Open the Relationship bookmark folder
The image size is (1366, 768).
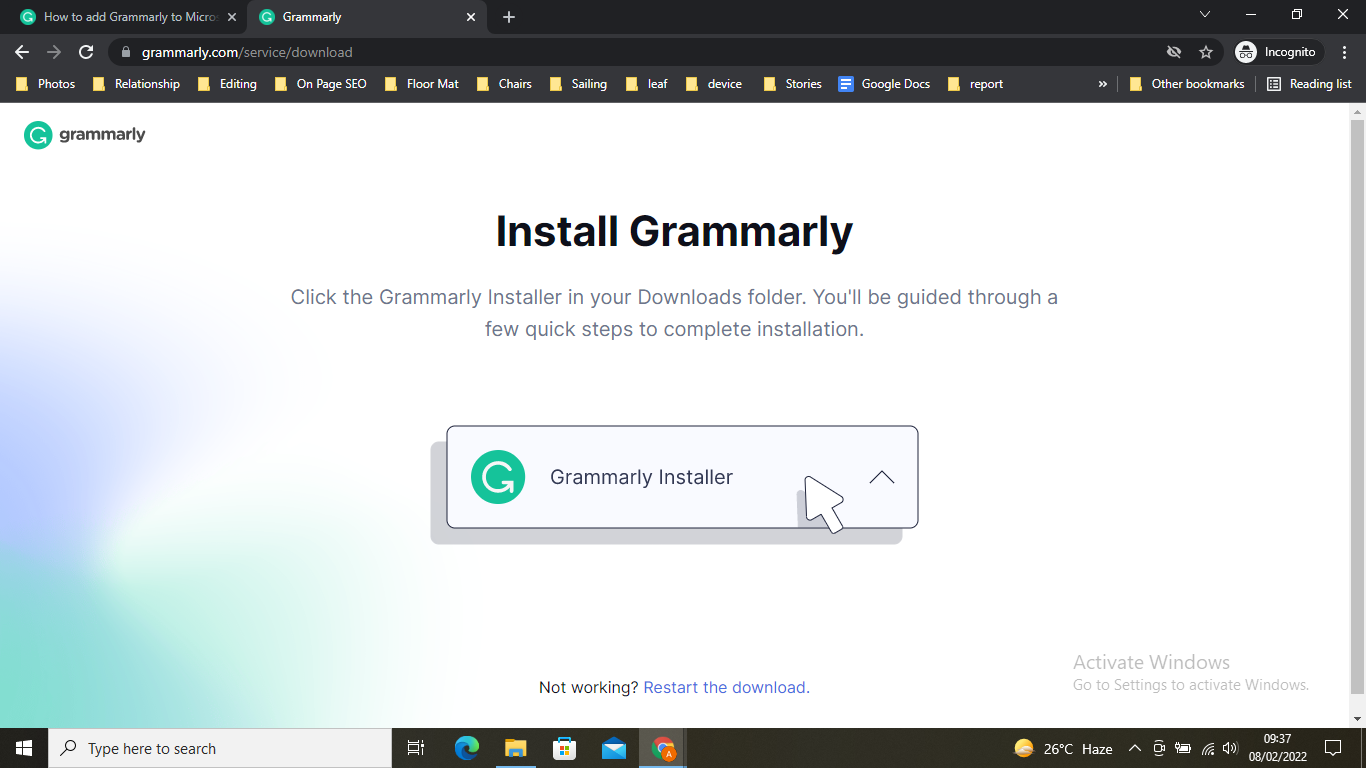pos(137,84)
